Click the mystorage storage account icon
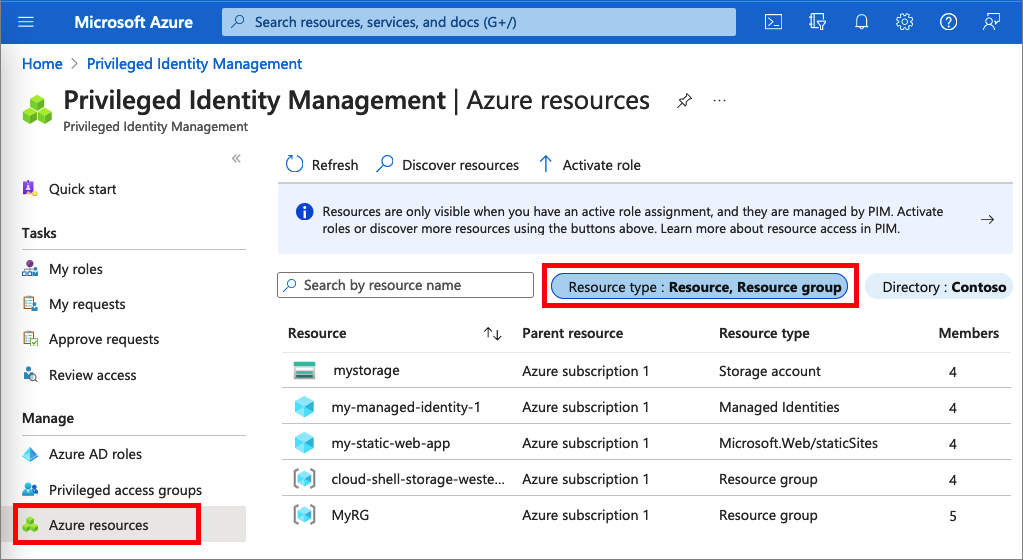The height and width of the screenshot is (560, 1023). pos(304,371)
